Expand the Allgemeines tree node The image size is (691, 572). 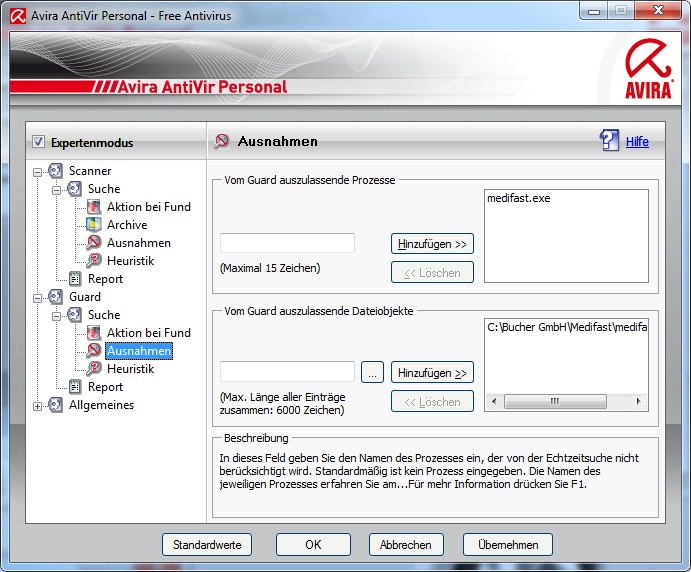coord(37,406)
